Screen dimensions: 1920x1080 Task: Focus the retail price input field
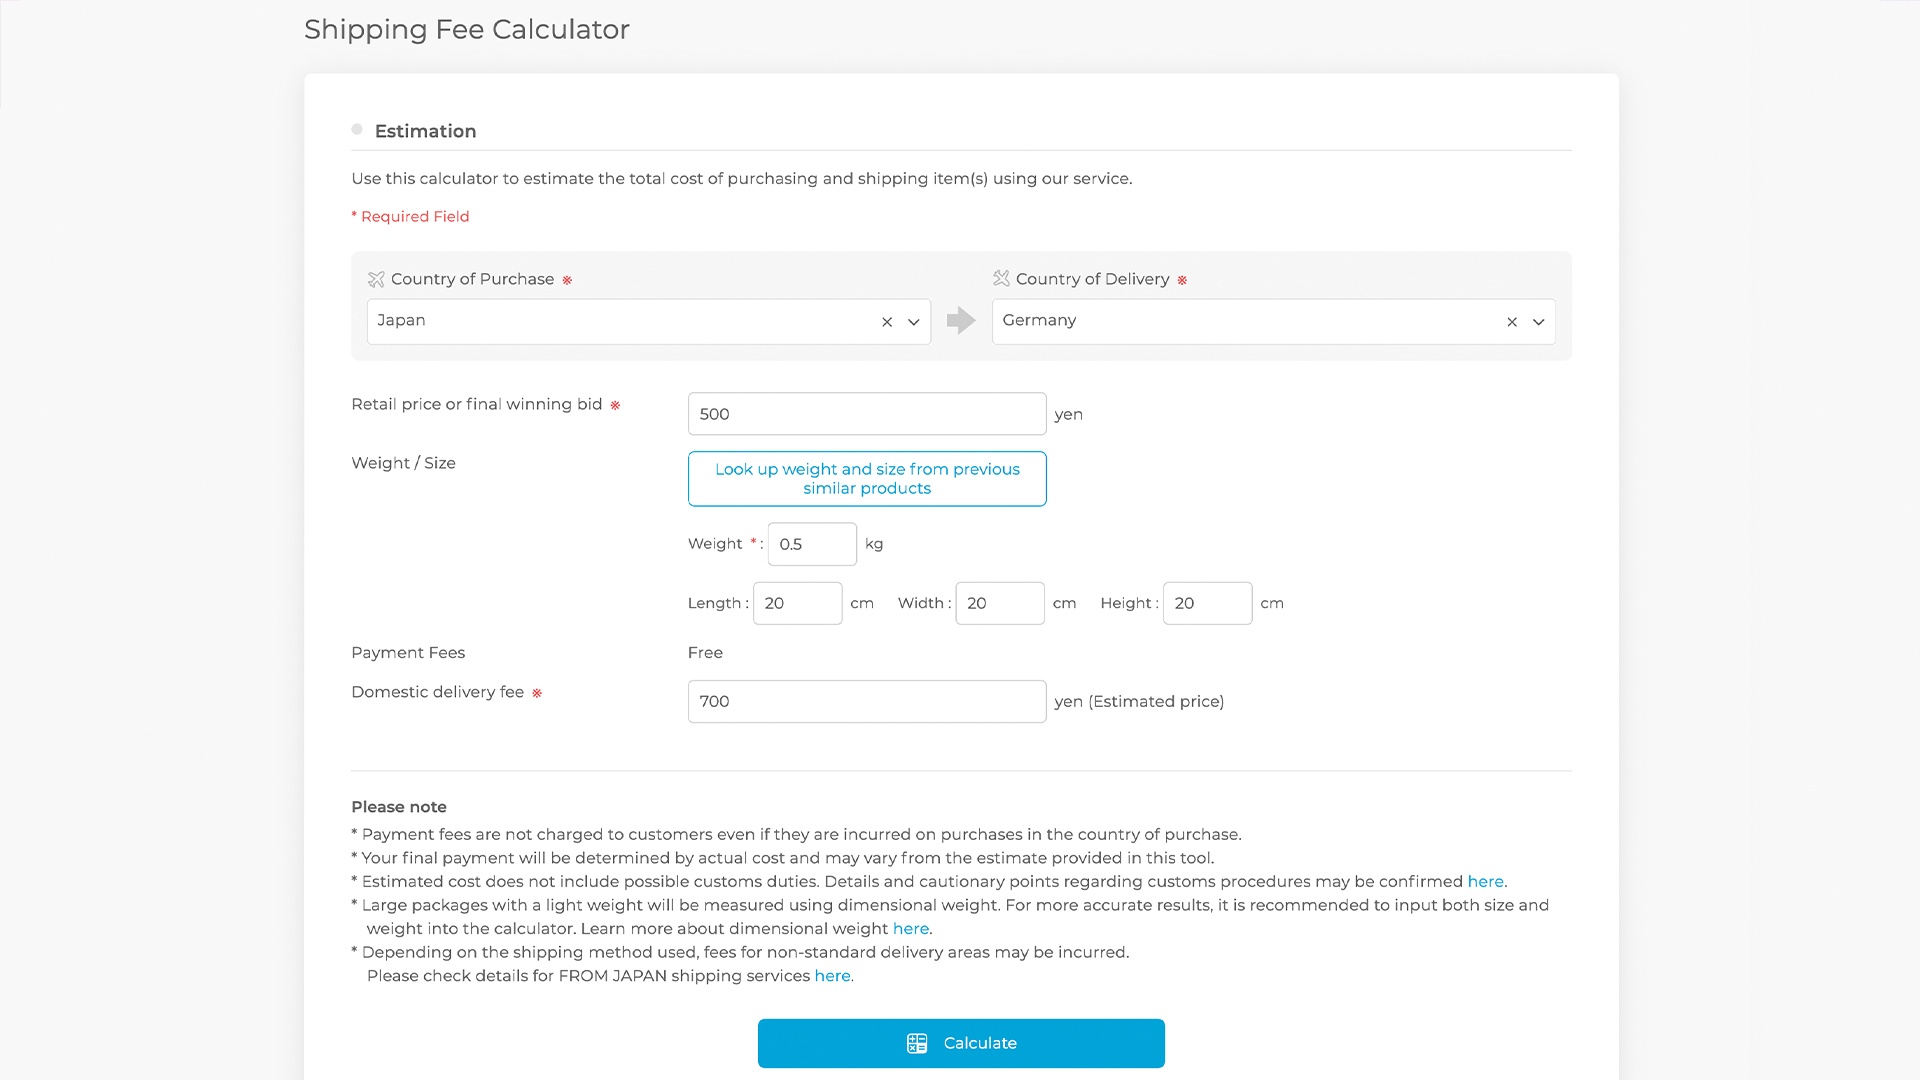867,414
